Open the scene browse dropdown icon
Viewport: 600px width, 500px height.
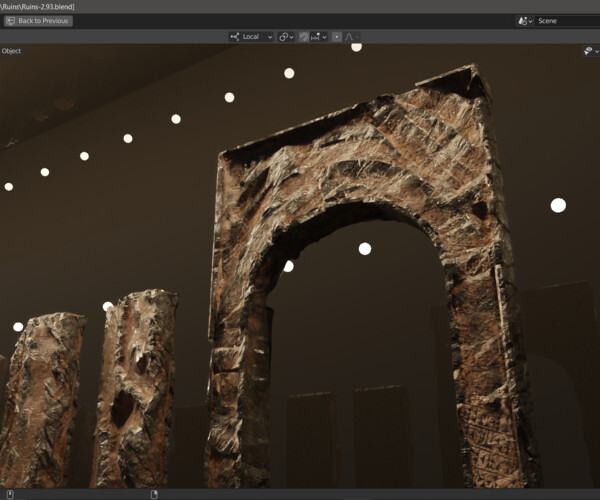[525, 21]
